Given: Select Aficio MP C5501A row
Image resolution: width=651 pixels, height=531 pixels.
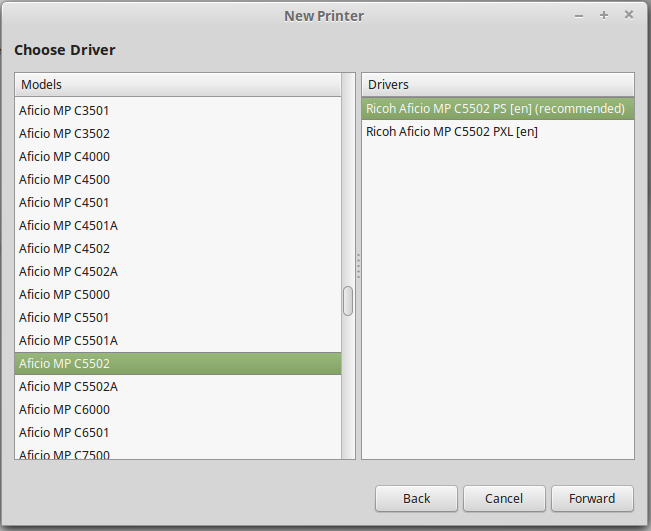Looking at the screenshot, I should (x=178, y=340).
